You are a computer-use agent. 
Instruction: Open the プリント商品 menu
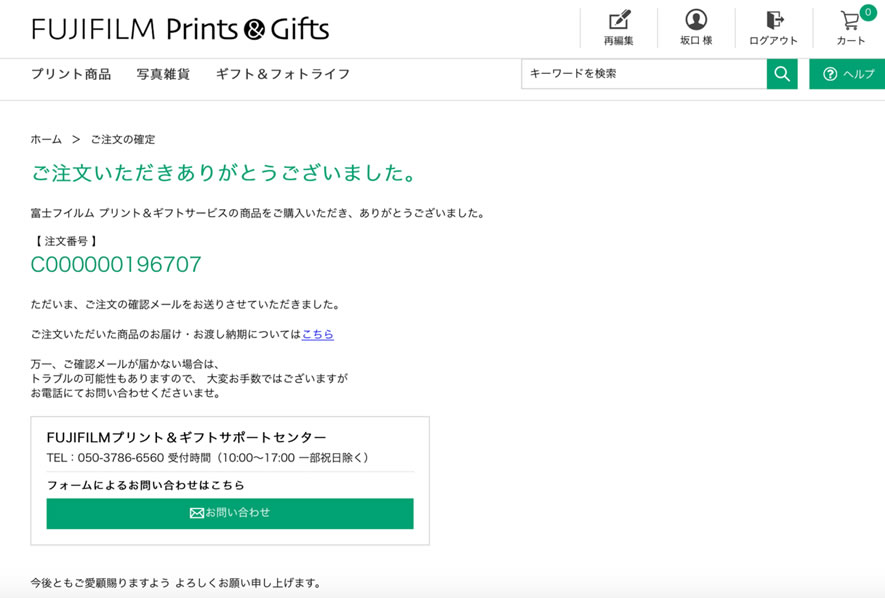click(x=71, y=74)
